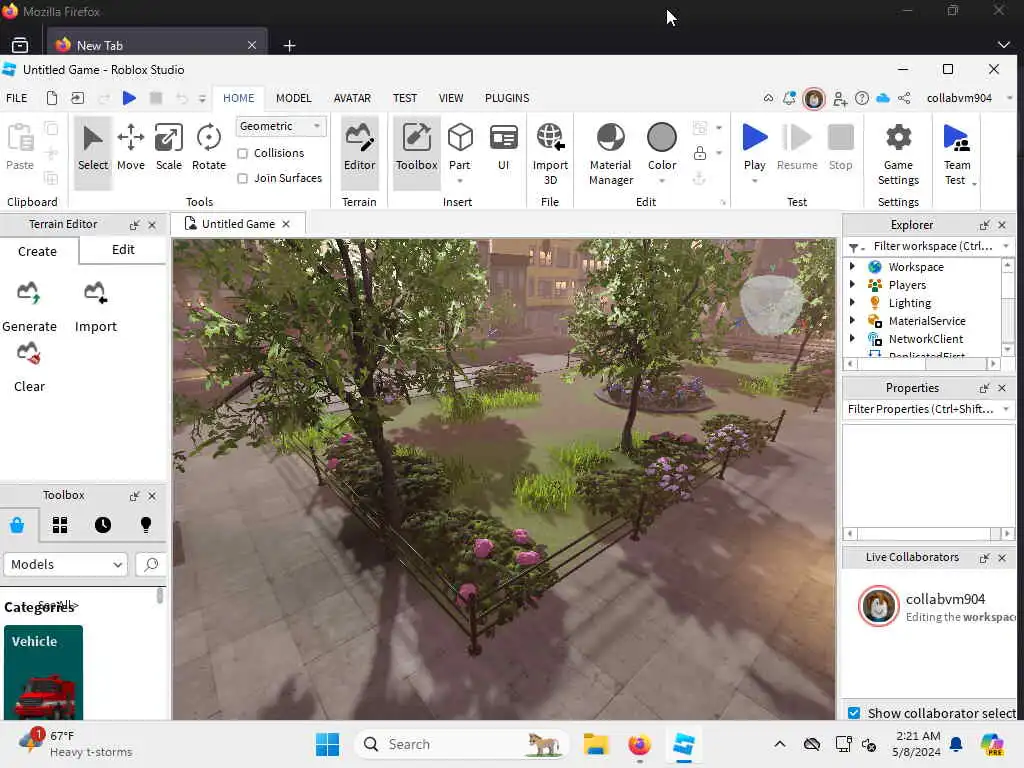Screen dimensions: 1024x768
Task: Click the Color swatch button
Action: click(662, 148)
